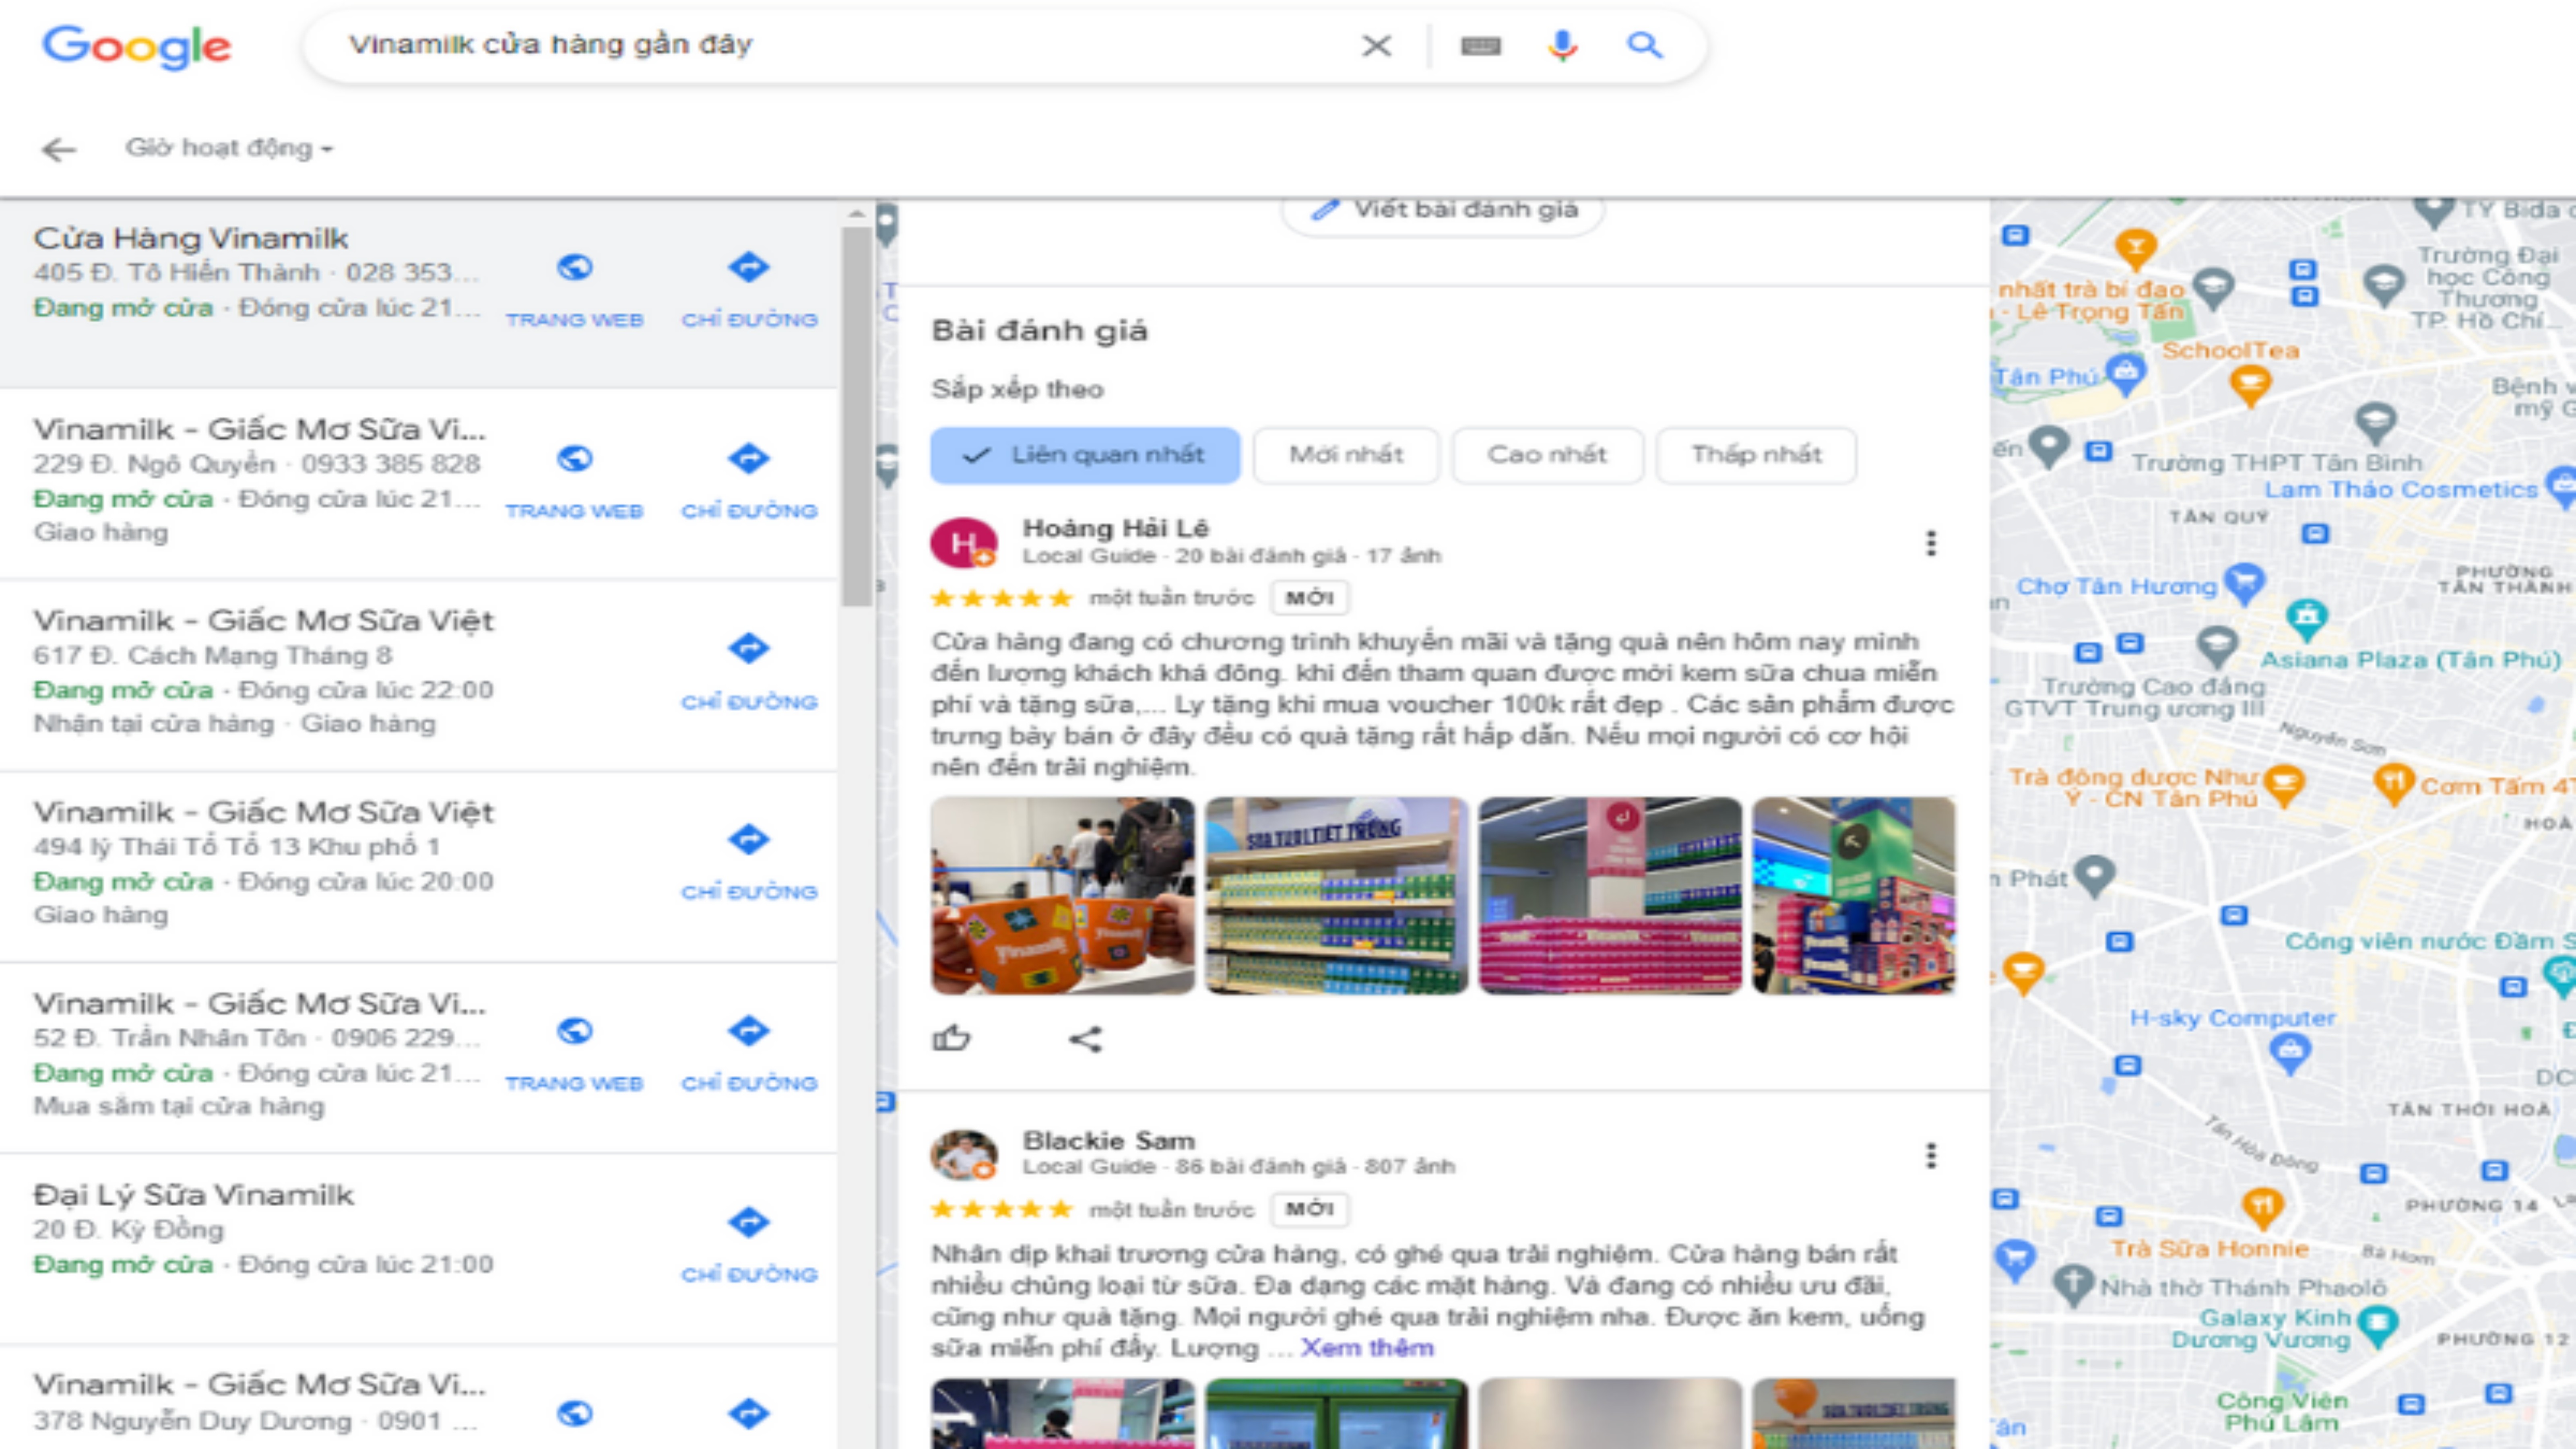The height and width of the screenshot is (1449, 2576).
Task: Open options menu for Blackie Sam review
Action: 1931,1156
